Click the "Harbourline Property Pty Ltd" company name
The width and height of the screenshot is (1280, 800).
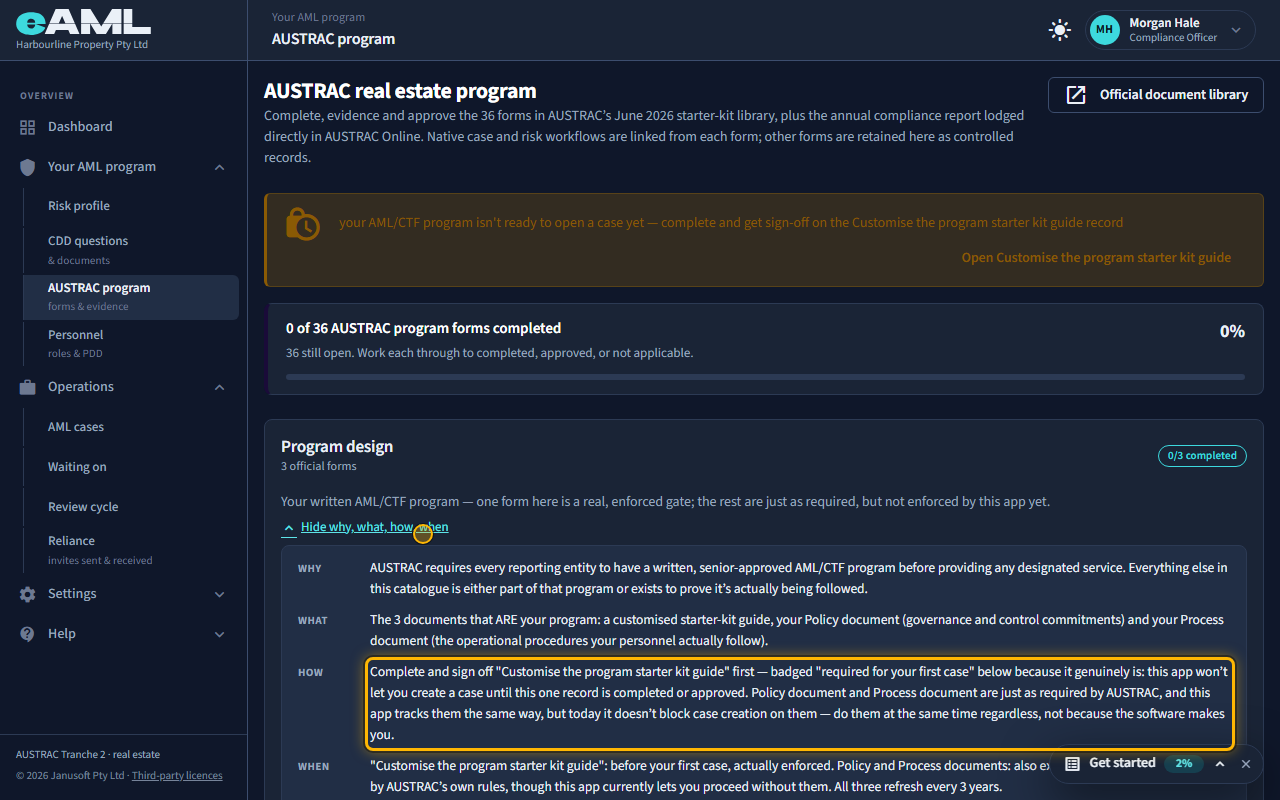point(82,45)
